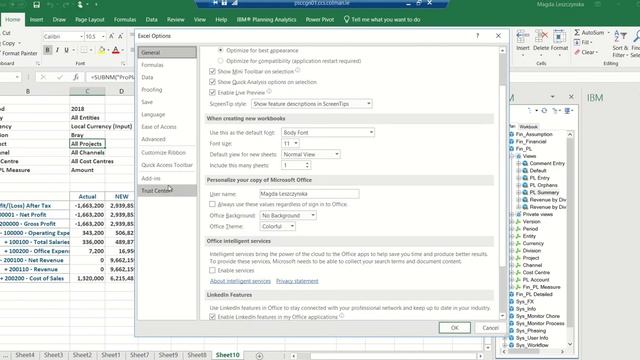Click the Clear eraser icon
This screenshot has height=360, width=640.
coord(577,52)
